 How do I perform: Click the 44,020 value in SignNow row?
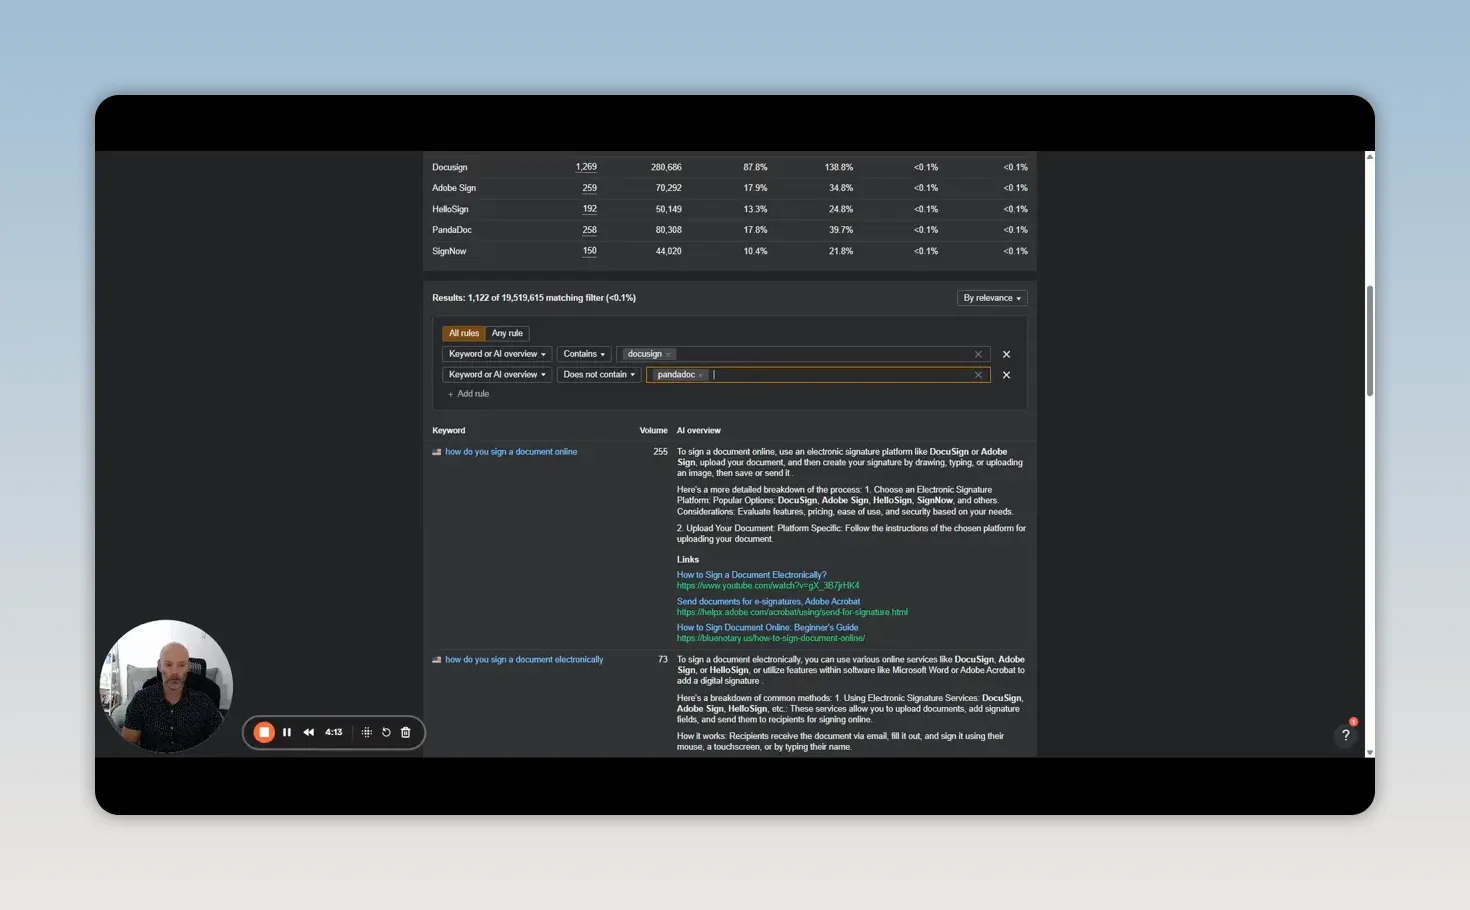click(669, 251)
